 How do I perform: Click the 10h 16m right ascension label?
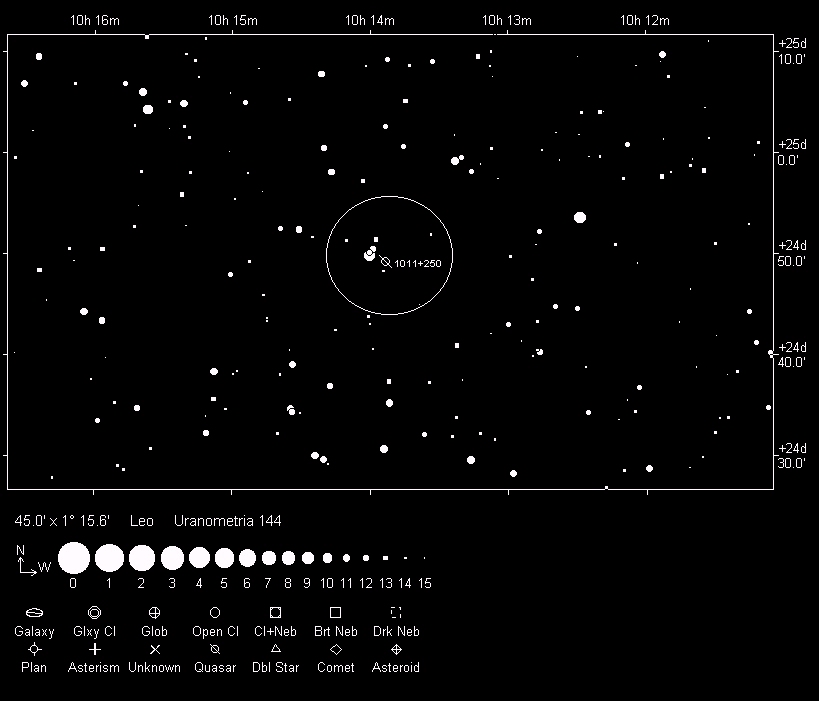[95, 20]
